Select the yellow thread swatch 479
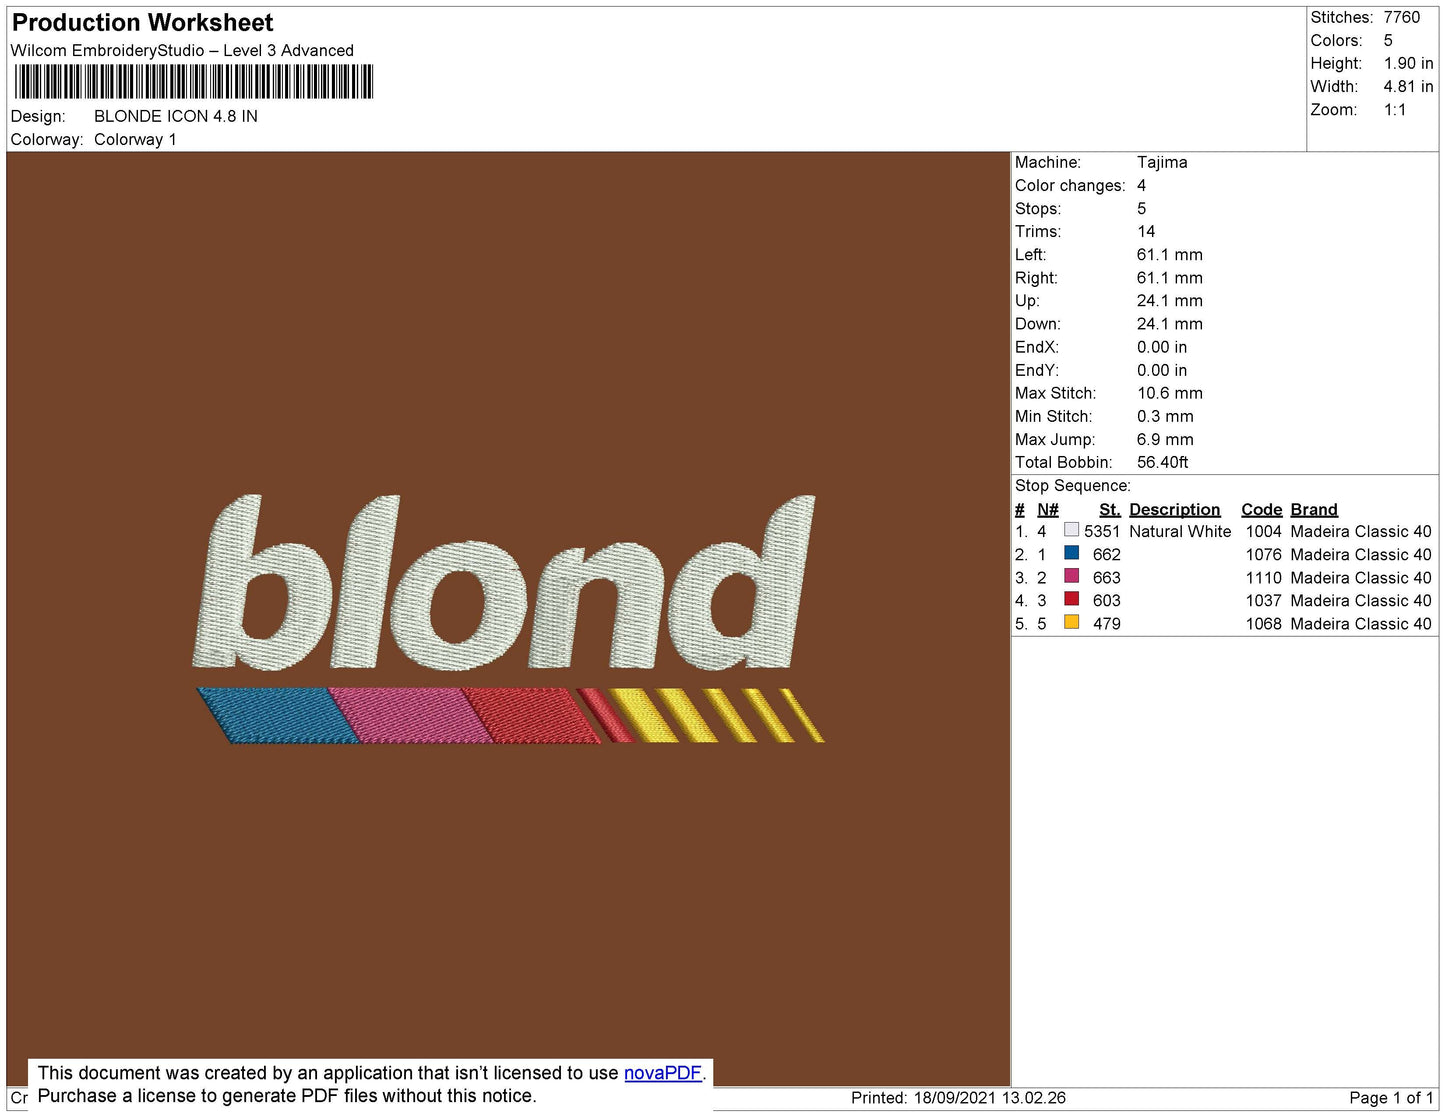Viewport: 1445px width, 1117px height. 1072,622
